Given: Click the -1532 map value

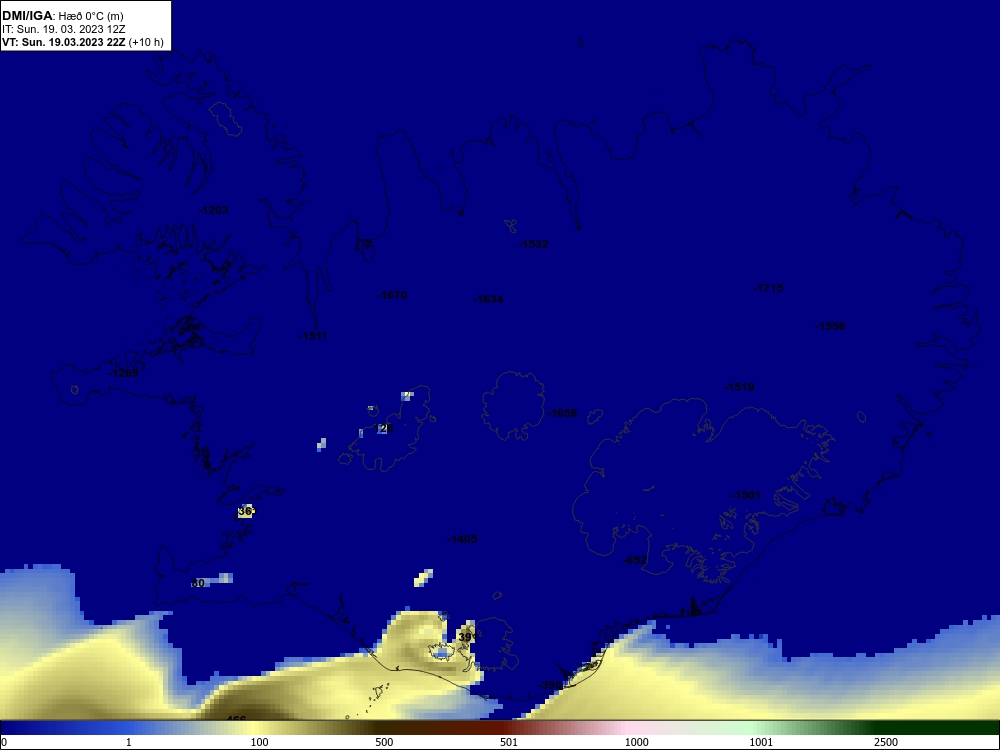Looking at the screenshot, I should tap(533, 244).
